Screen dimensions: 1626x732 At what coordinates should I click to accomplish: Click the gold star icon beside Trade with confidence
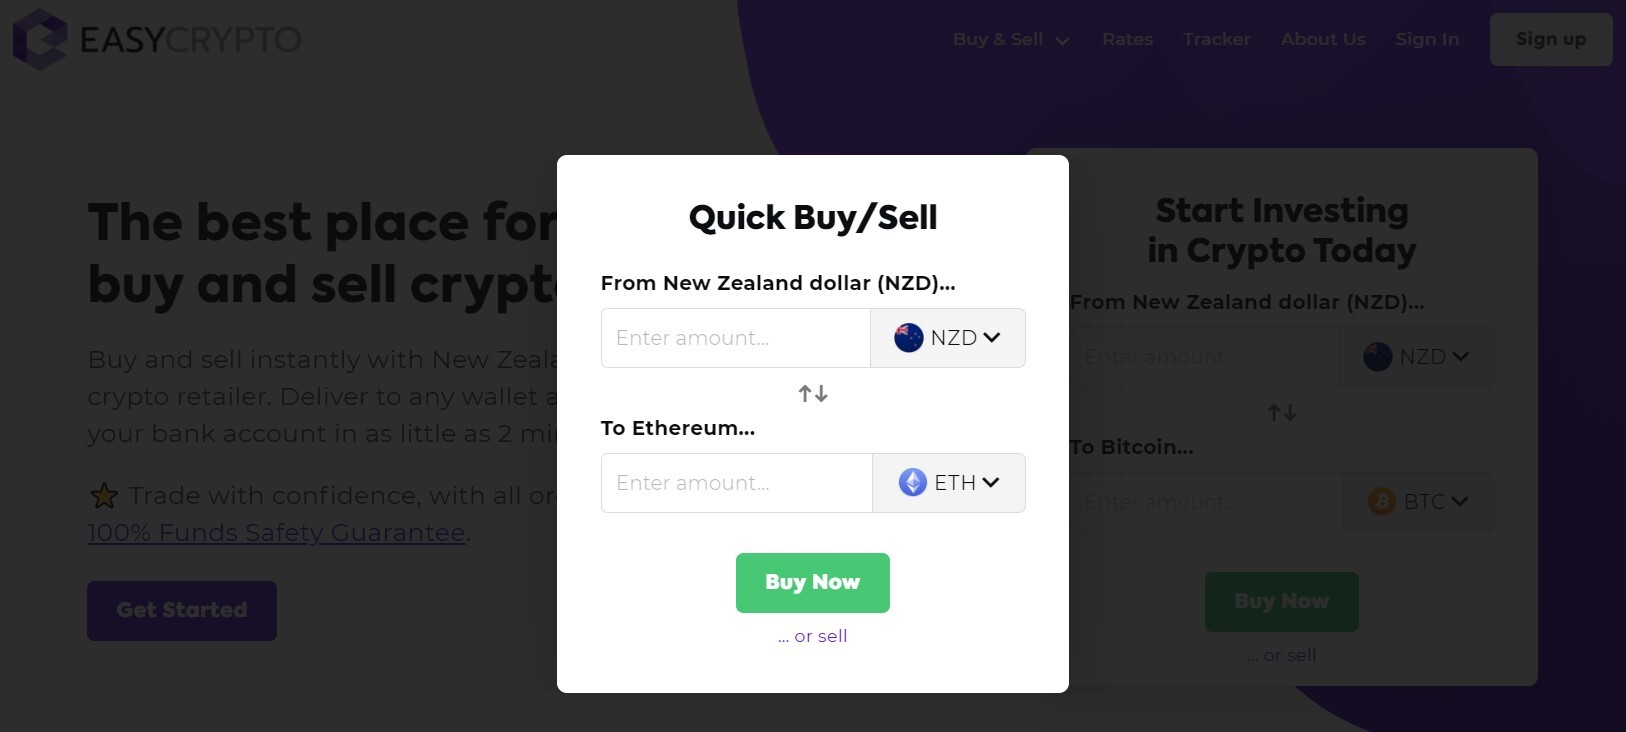[x=104, y=496]
